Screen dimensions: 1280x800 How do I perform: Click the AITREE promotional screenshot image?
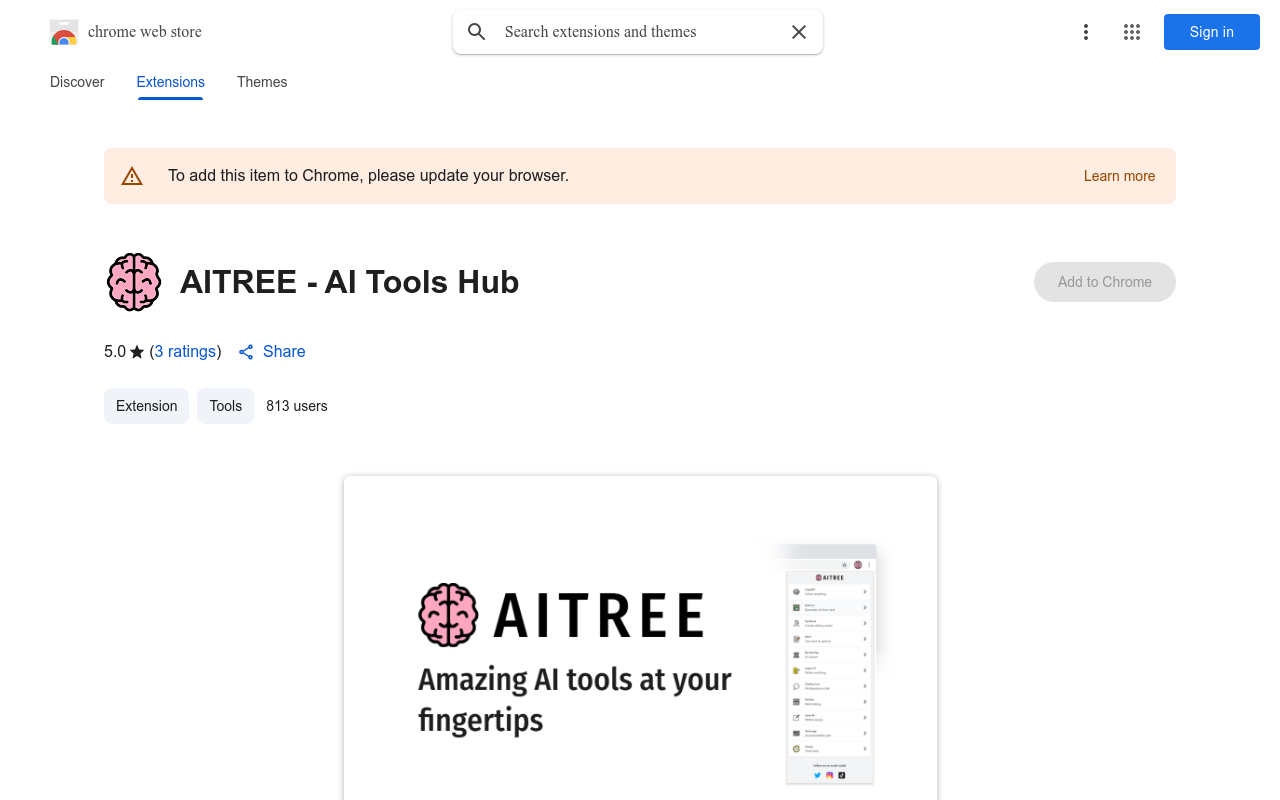pyautogui.click(x=640, y=638)
